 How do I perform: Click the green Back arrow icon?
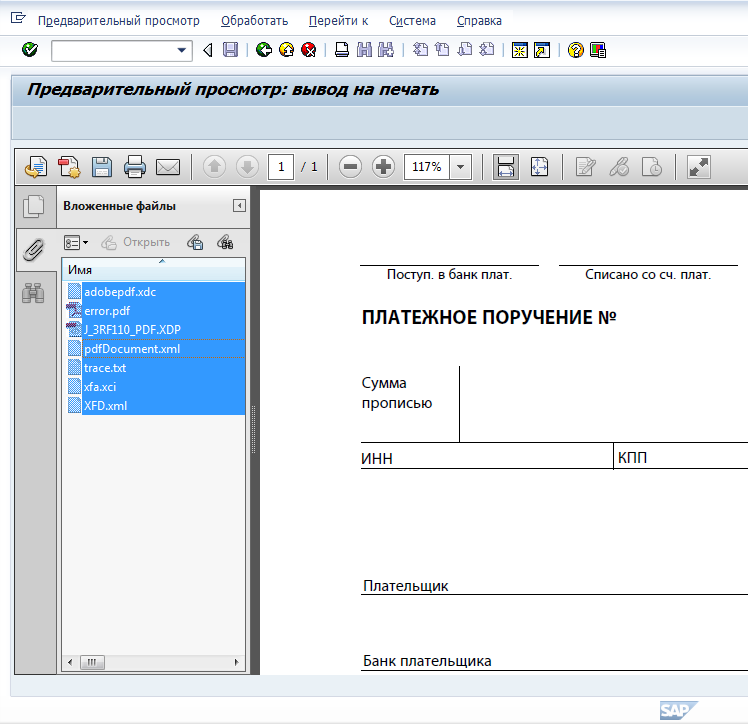click(x=263, y=50)
